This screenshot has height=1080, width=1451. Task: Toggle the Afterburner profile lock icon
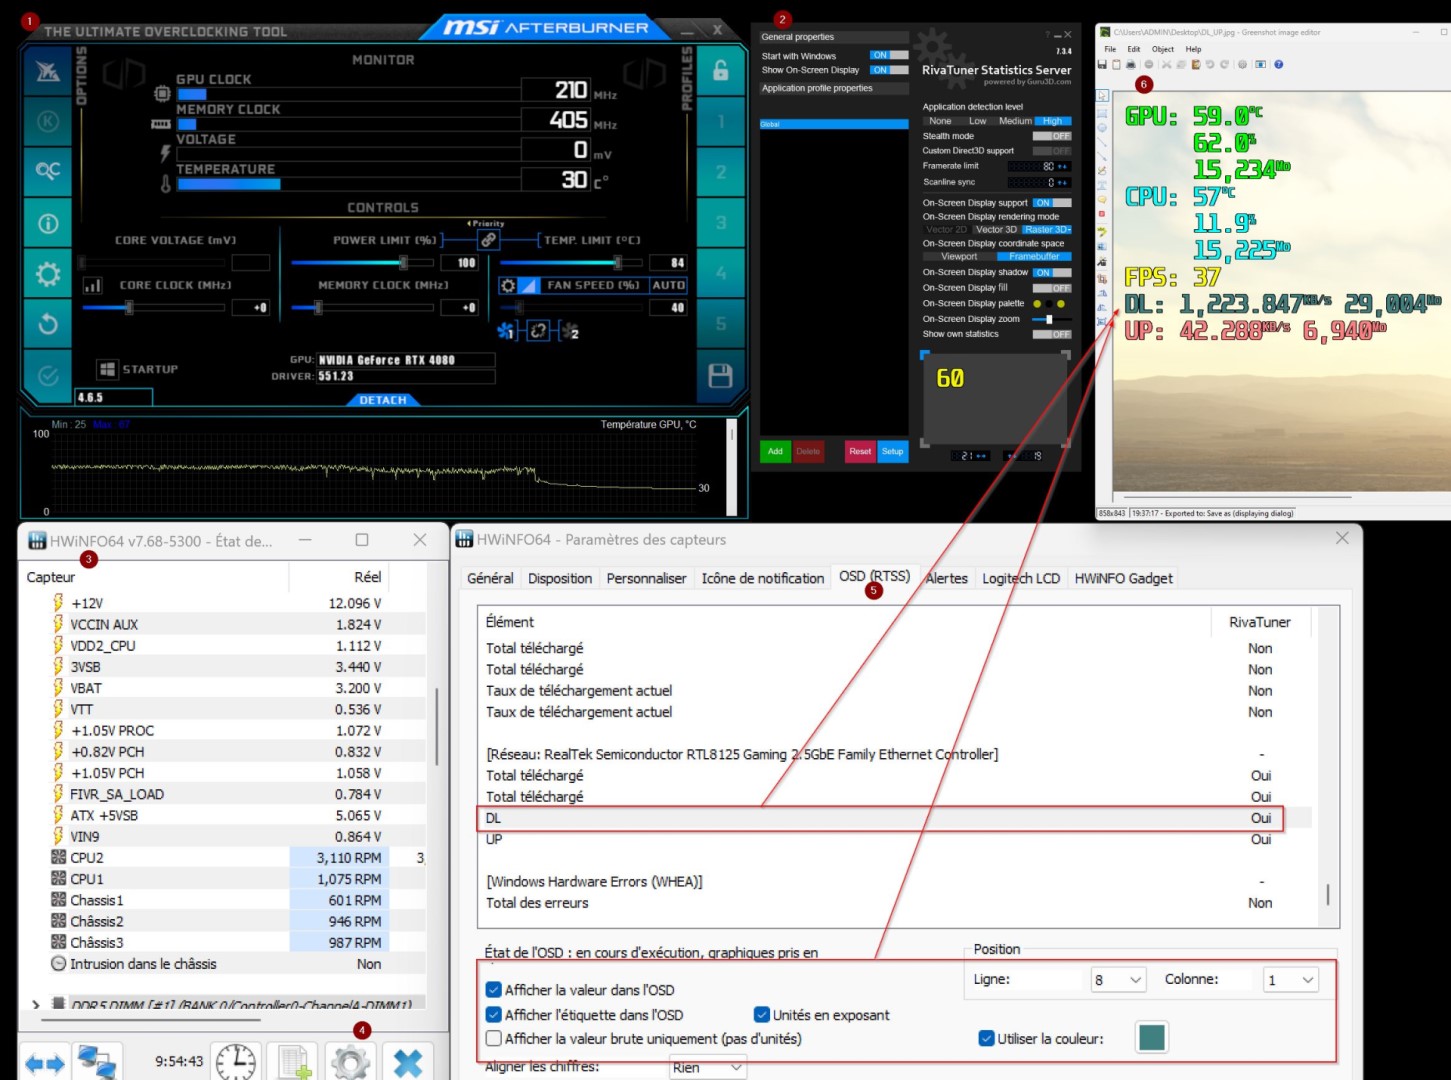pyautogui.click(x=721, y=71)
